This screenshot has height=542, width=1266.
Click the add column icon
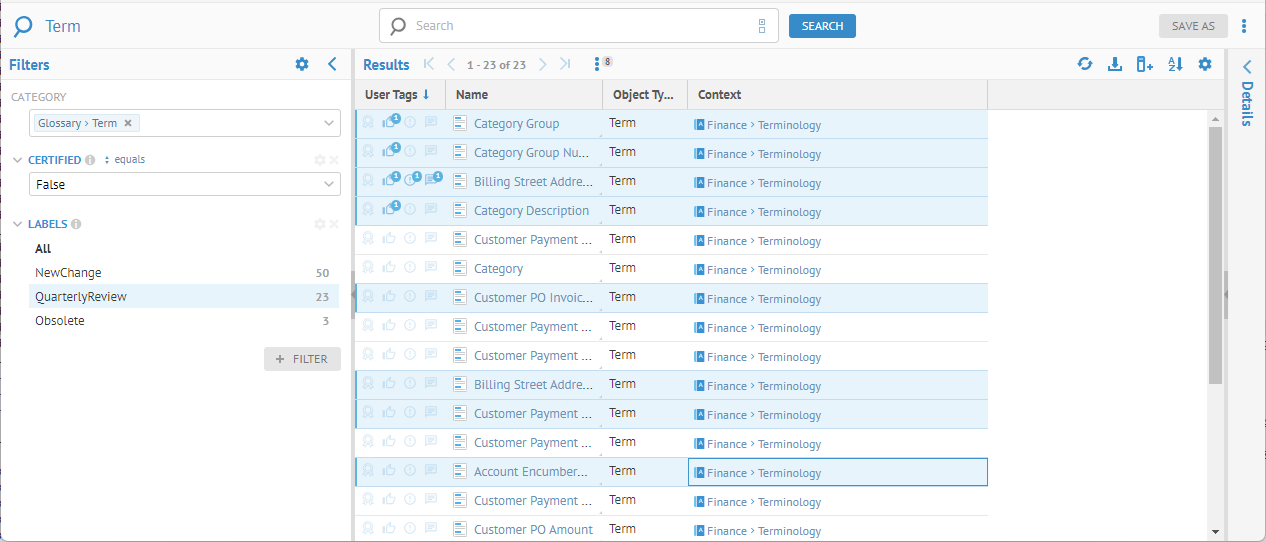[x=1145, y=65]
